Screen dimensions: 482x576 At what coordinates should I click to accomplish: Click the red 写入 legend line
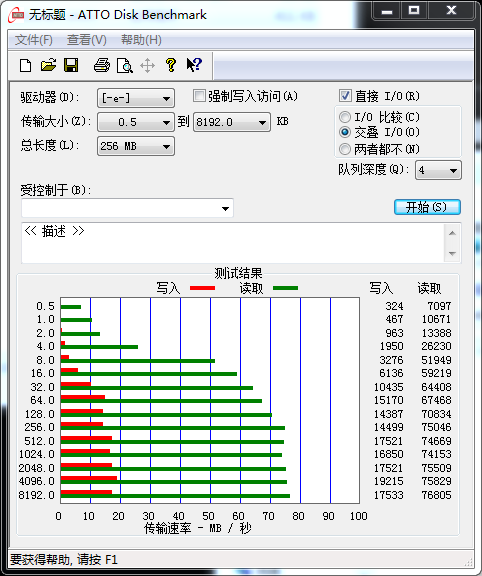[202, 288]
